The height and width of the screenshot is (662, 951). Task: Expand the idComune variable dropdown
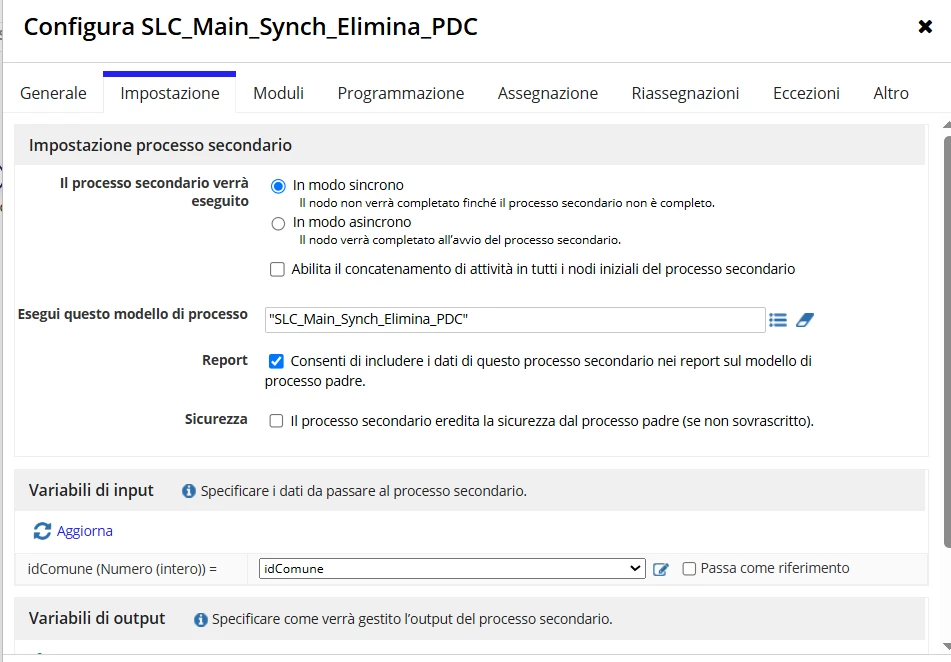[452, 569]
